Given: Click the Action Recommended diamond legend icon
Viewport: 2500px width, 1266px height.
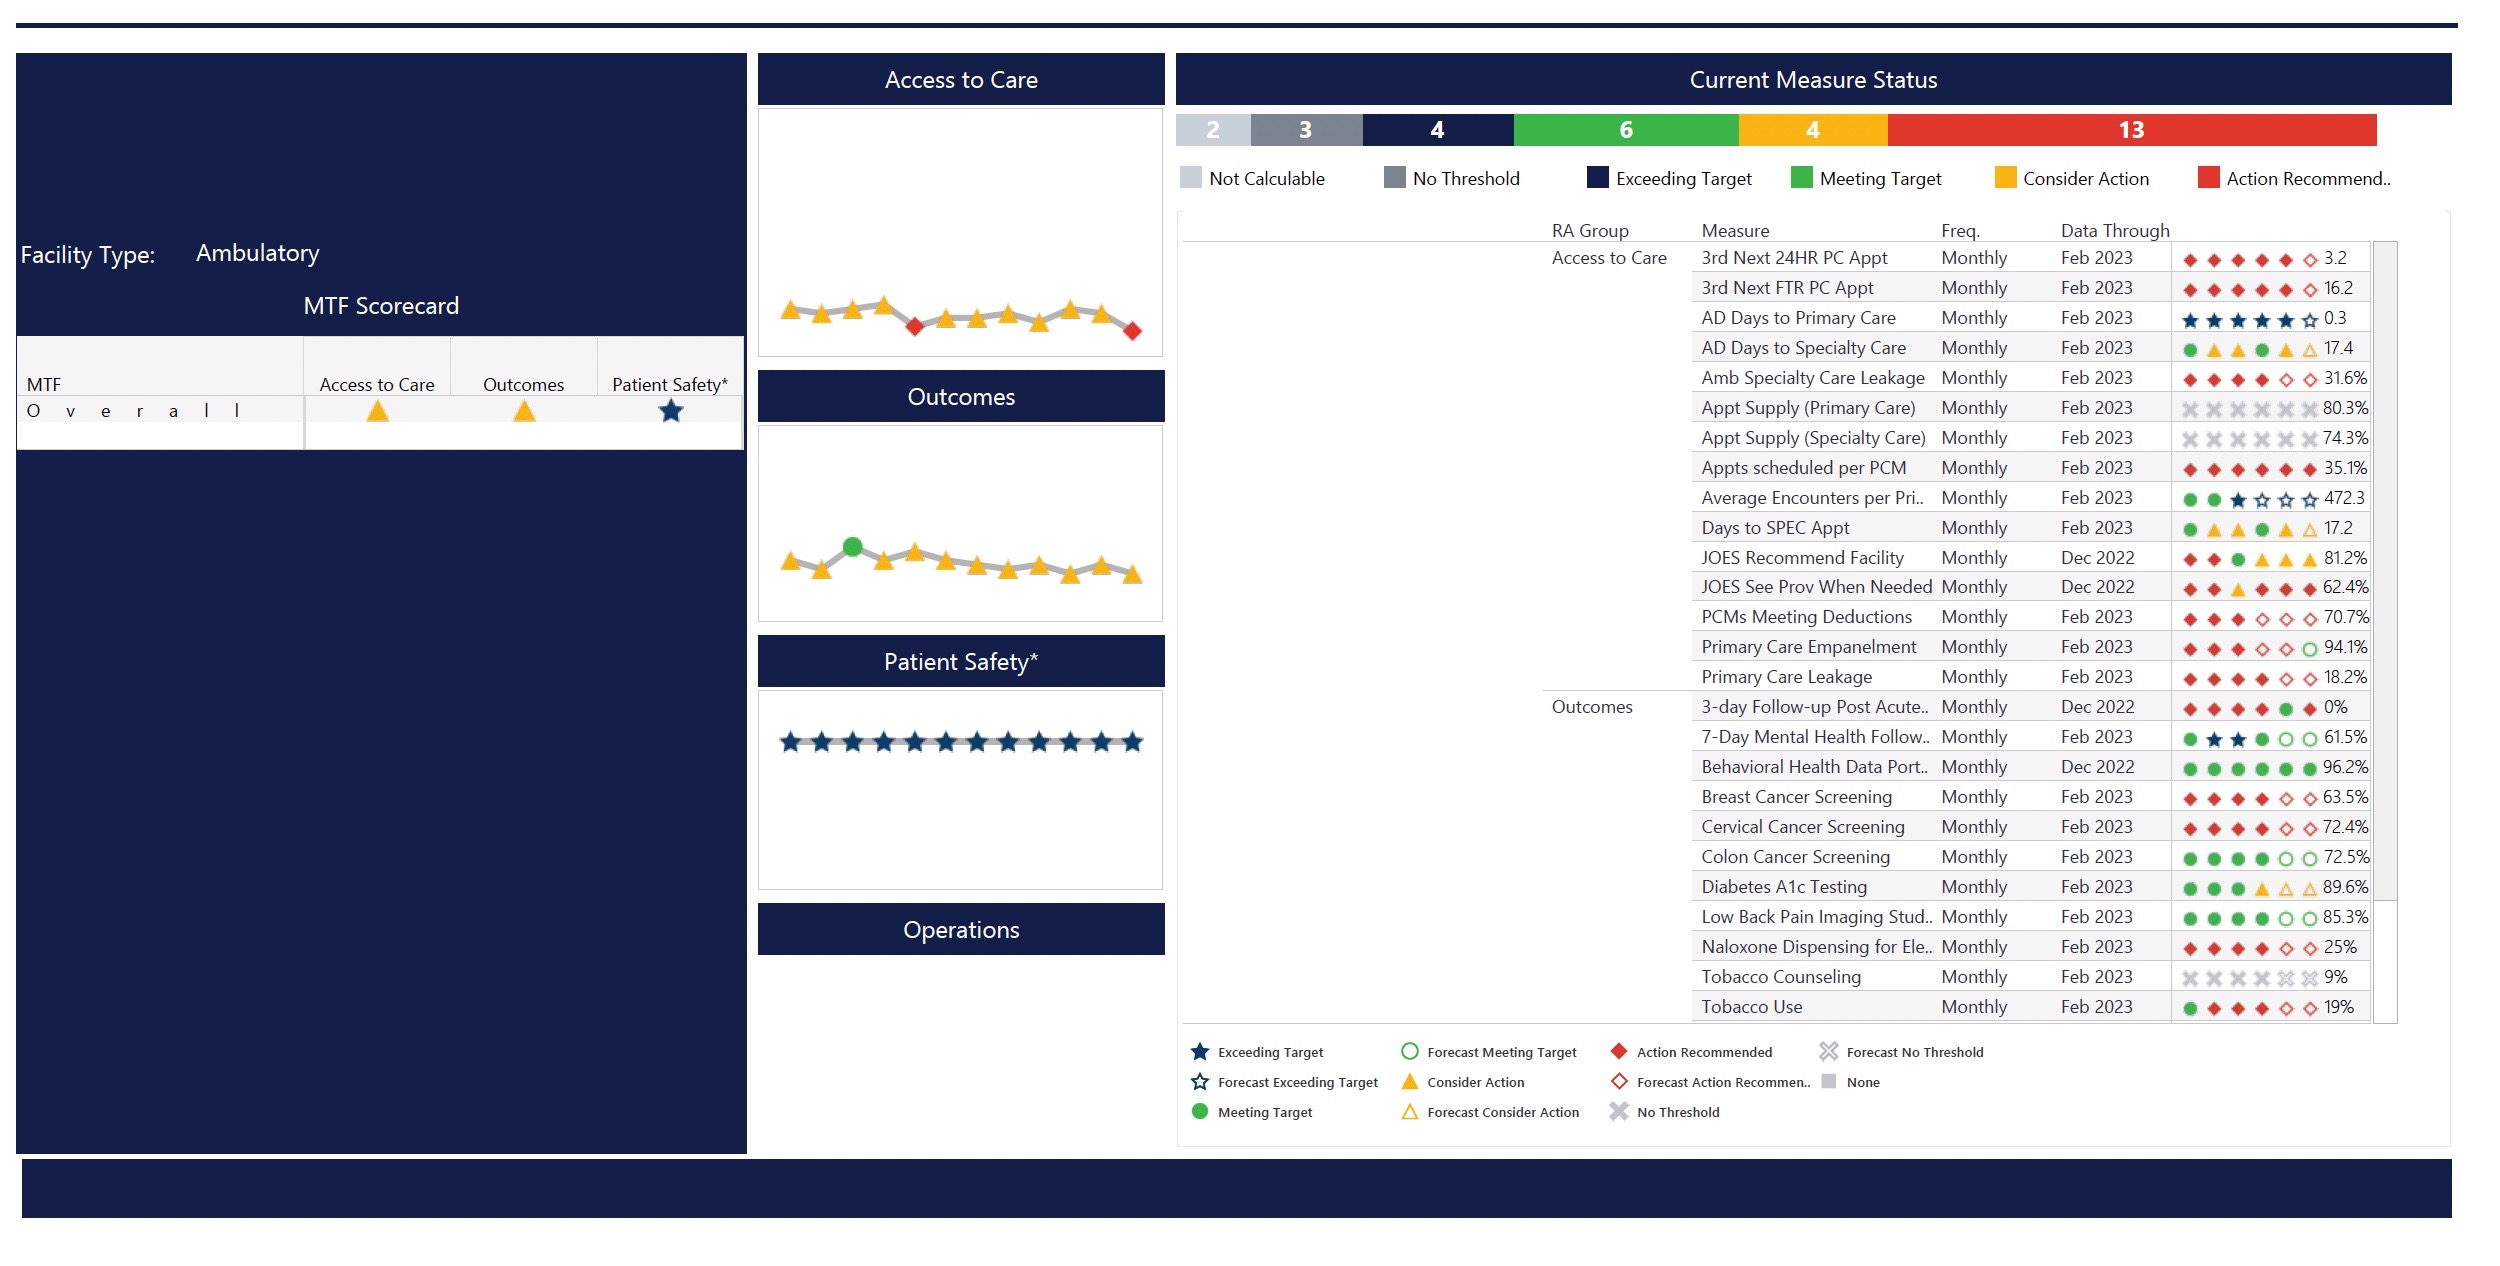Looking at the screenshot, I should click(x=1619, y=1052).
